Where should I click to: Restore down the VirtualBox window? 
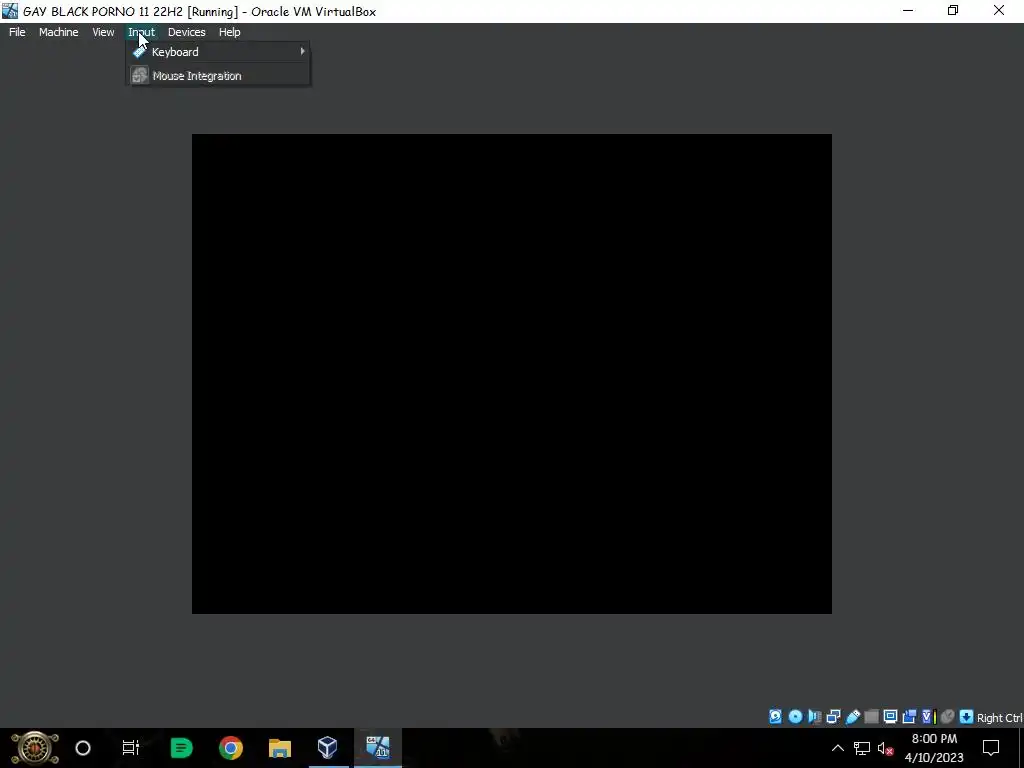pos(953,10)
